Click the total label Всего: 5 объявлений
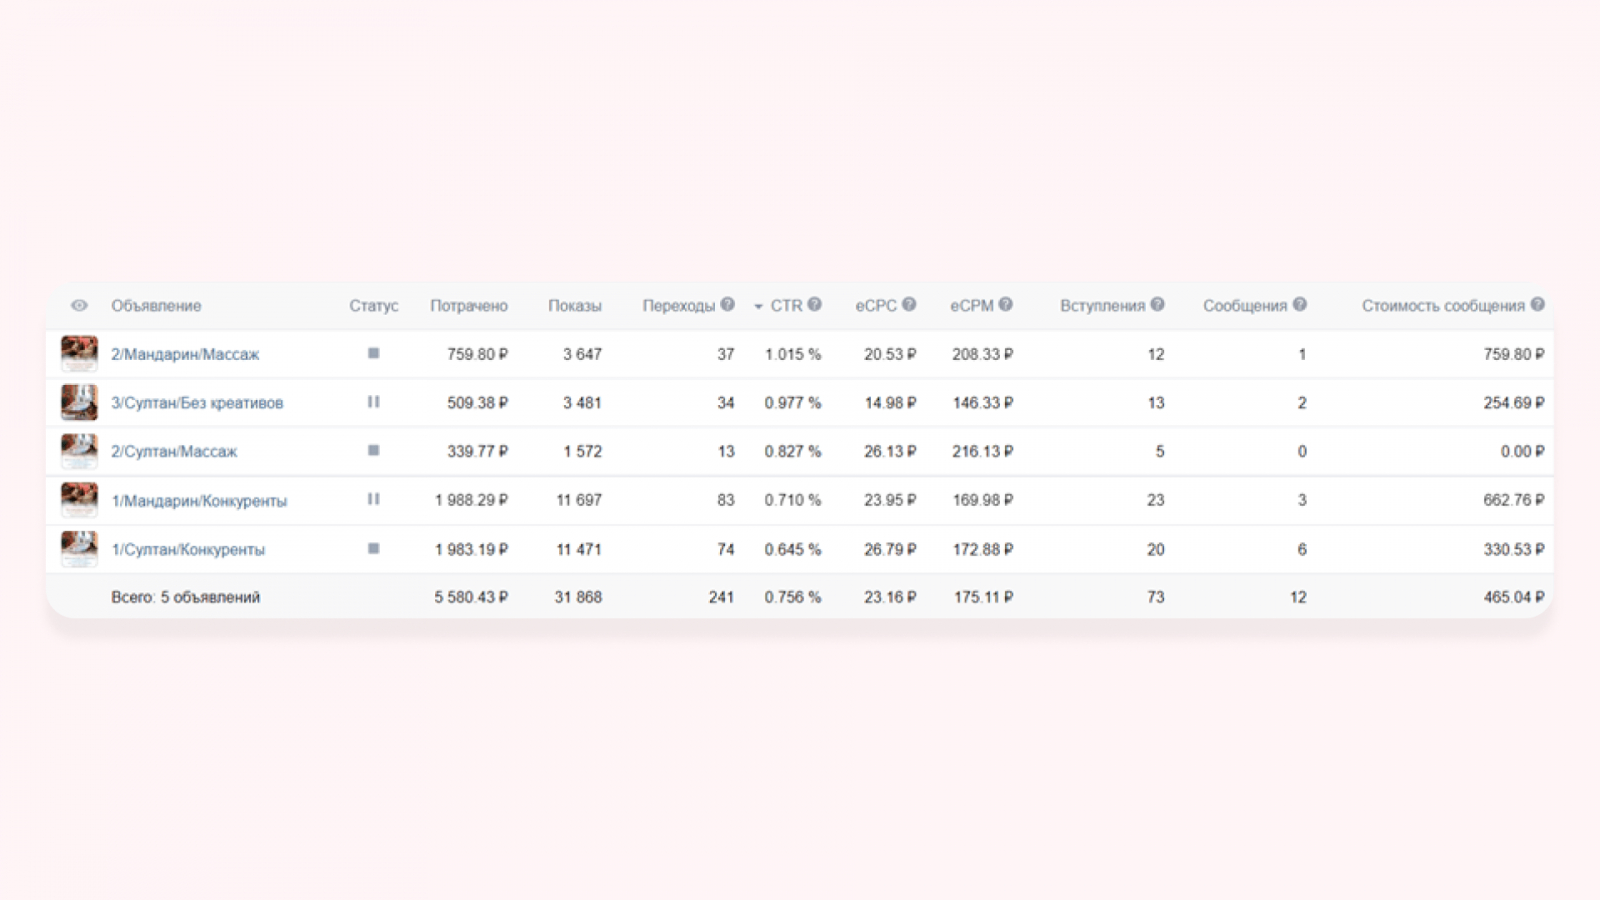Viewport: 1600px width, 900px height. 186,598
